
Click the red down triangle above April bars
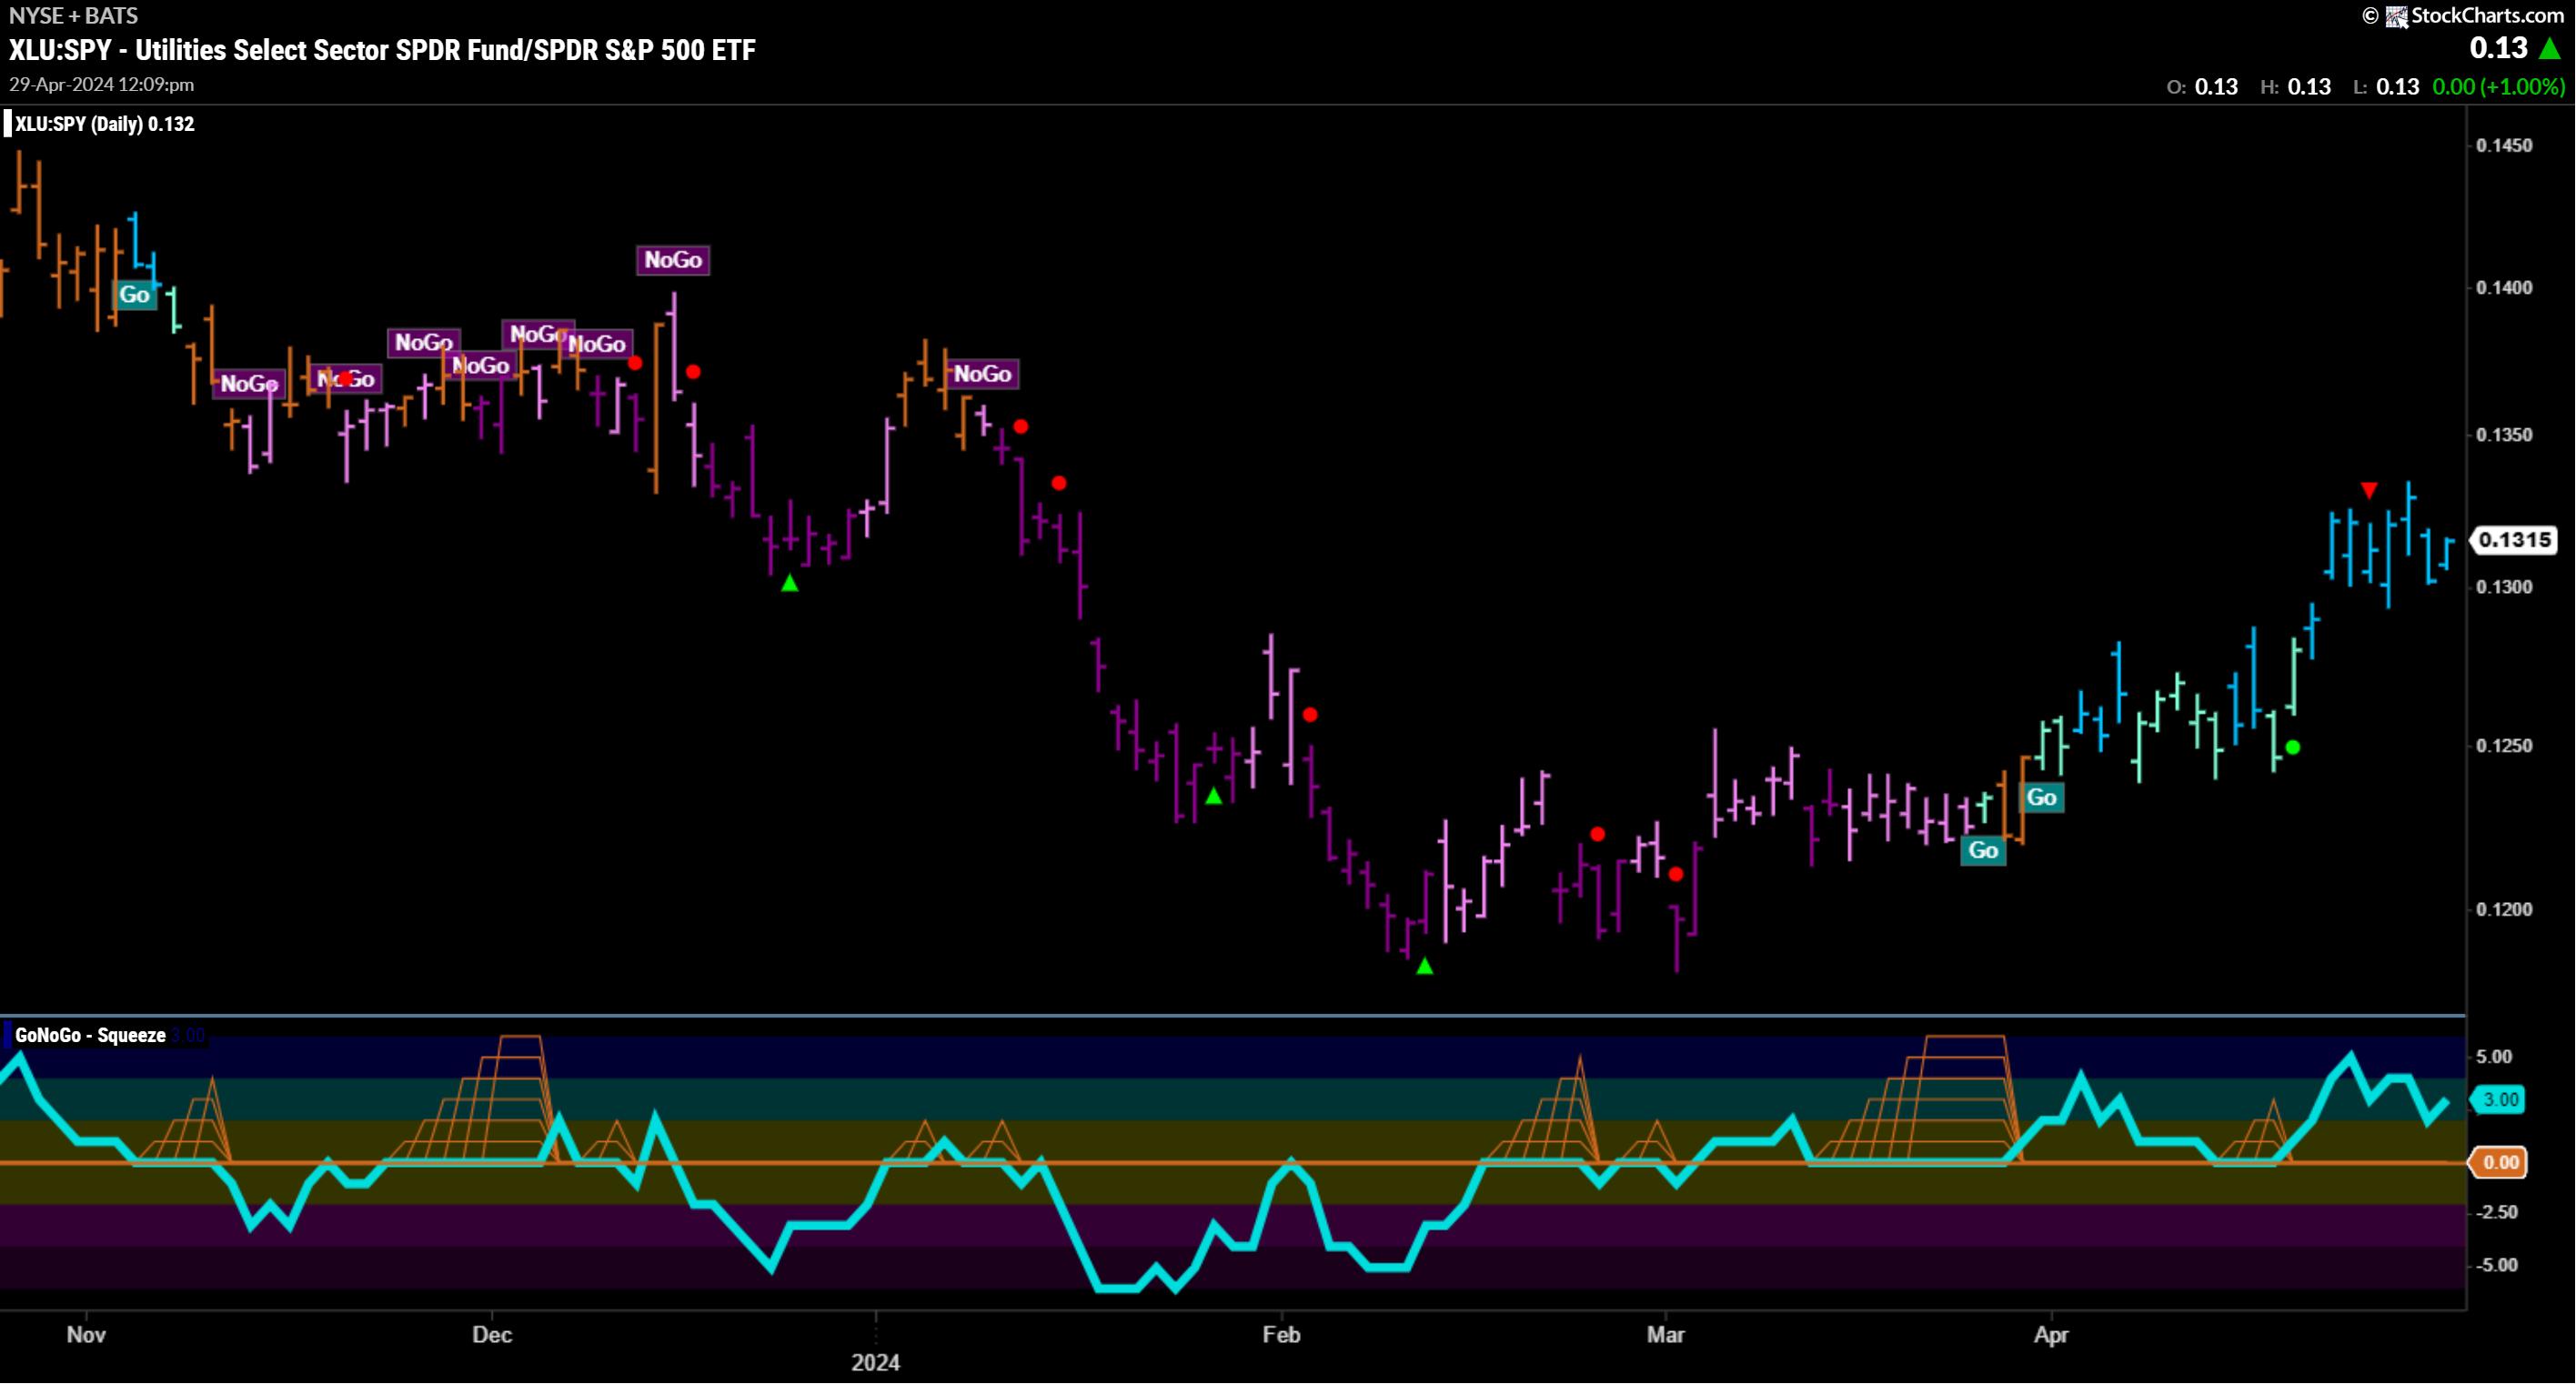pyautogui.click(x=2369, y=490)
